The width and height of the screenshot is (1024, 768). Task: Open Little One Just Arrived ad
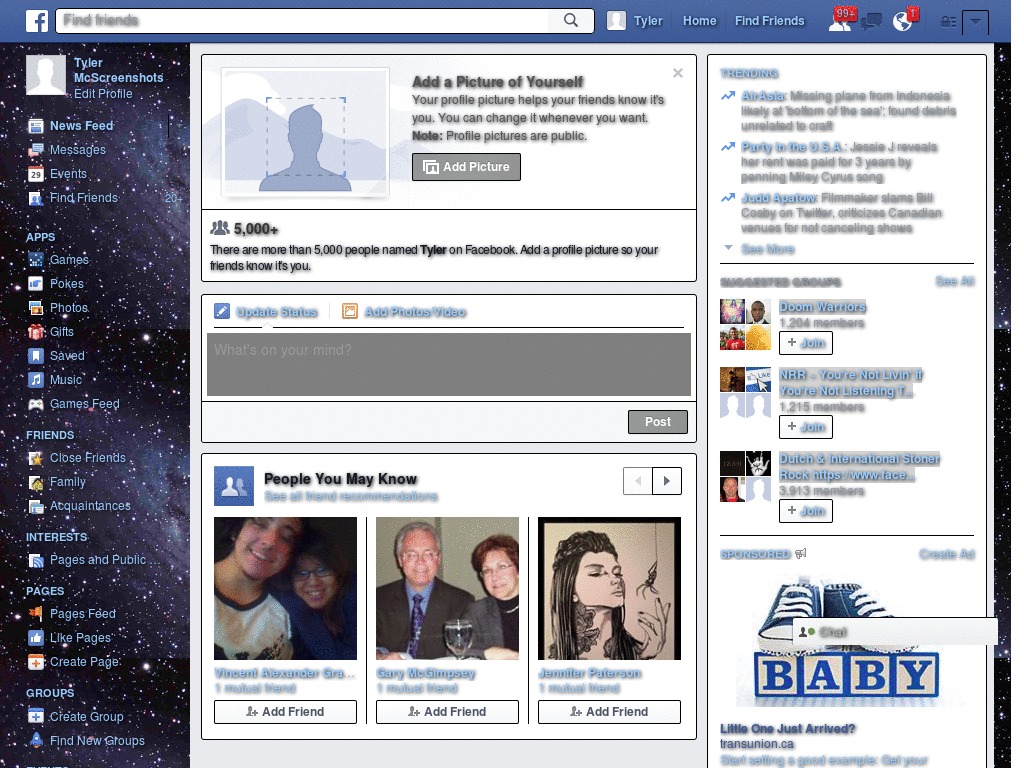pyautogui.click(x=788, y=729)
